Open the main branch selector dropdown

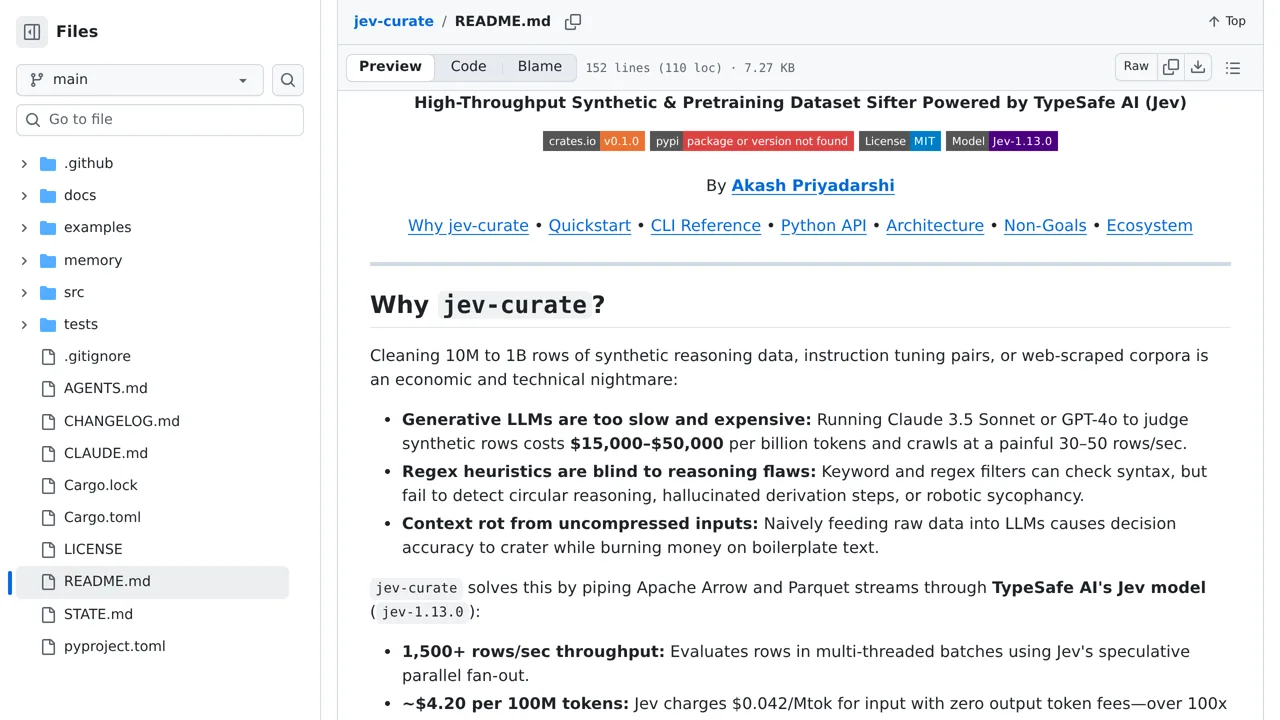[140, 80]
